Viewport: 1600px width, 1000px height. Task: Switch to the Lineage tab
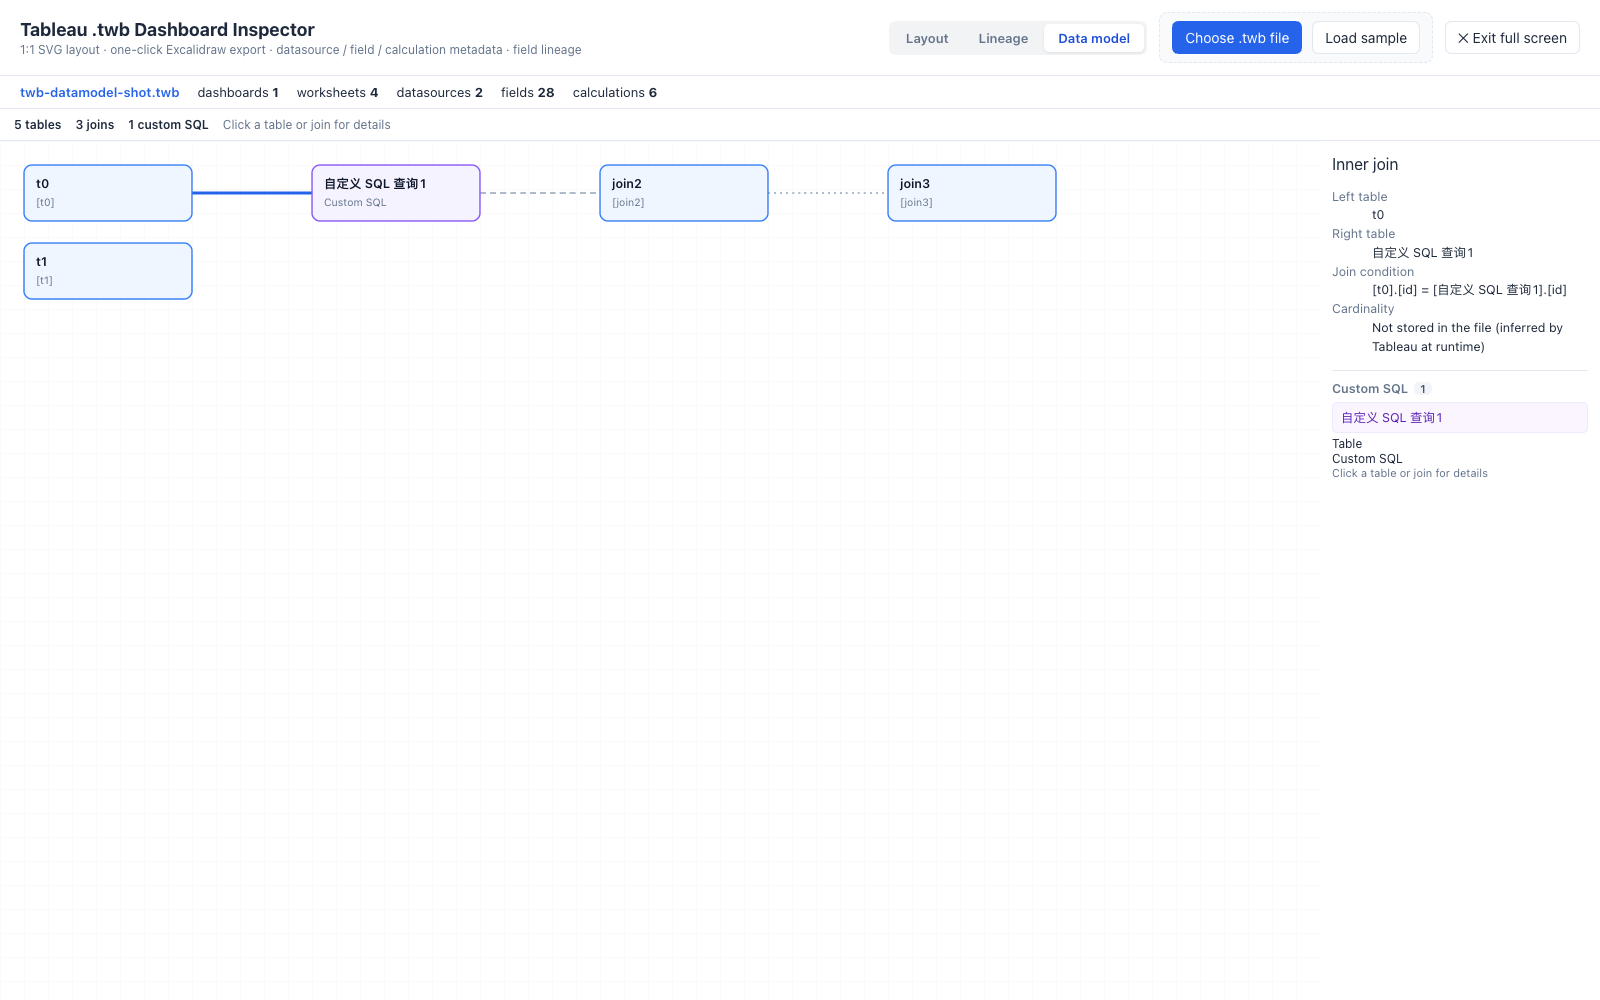[1003, 38]
